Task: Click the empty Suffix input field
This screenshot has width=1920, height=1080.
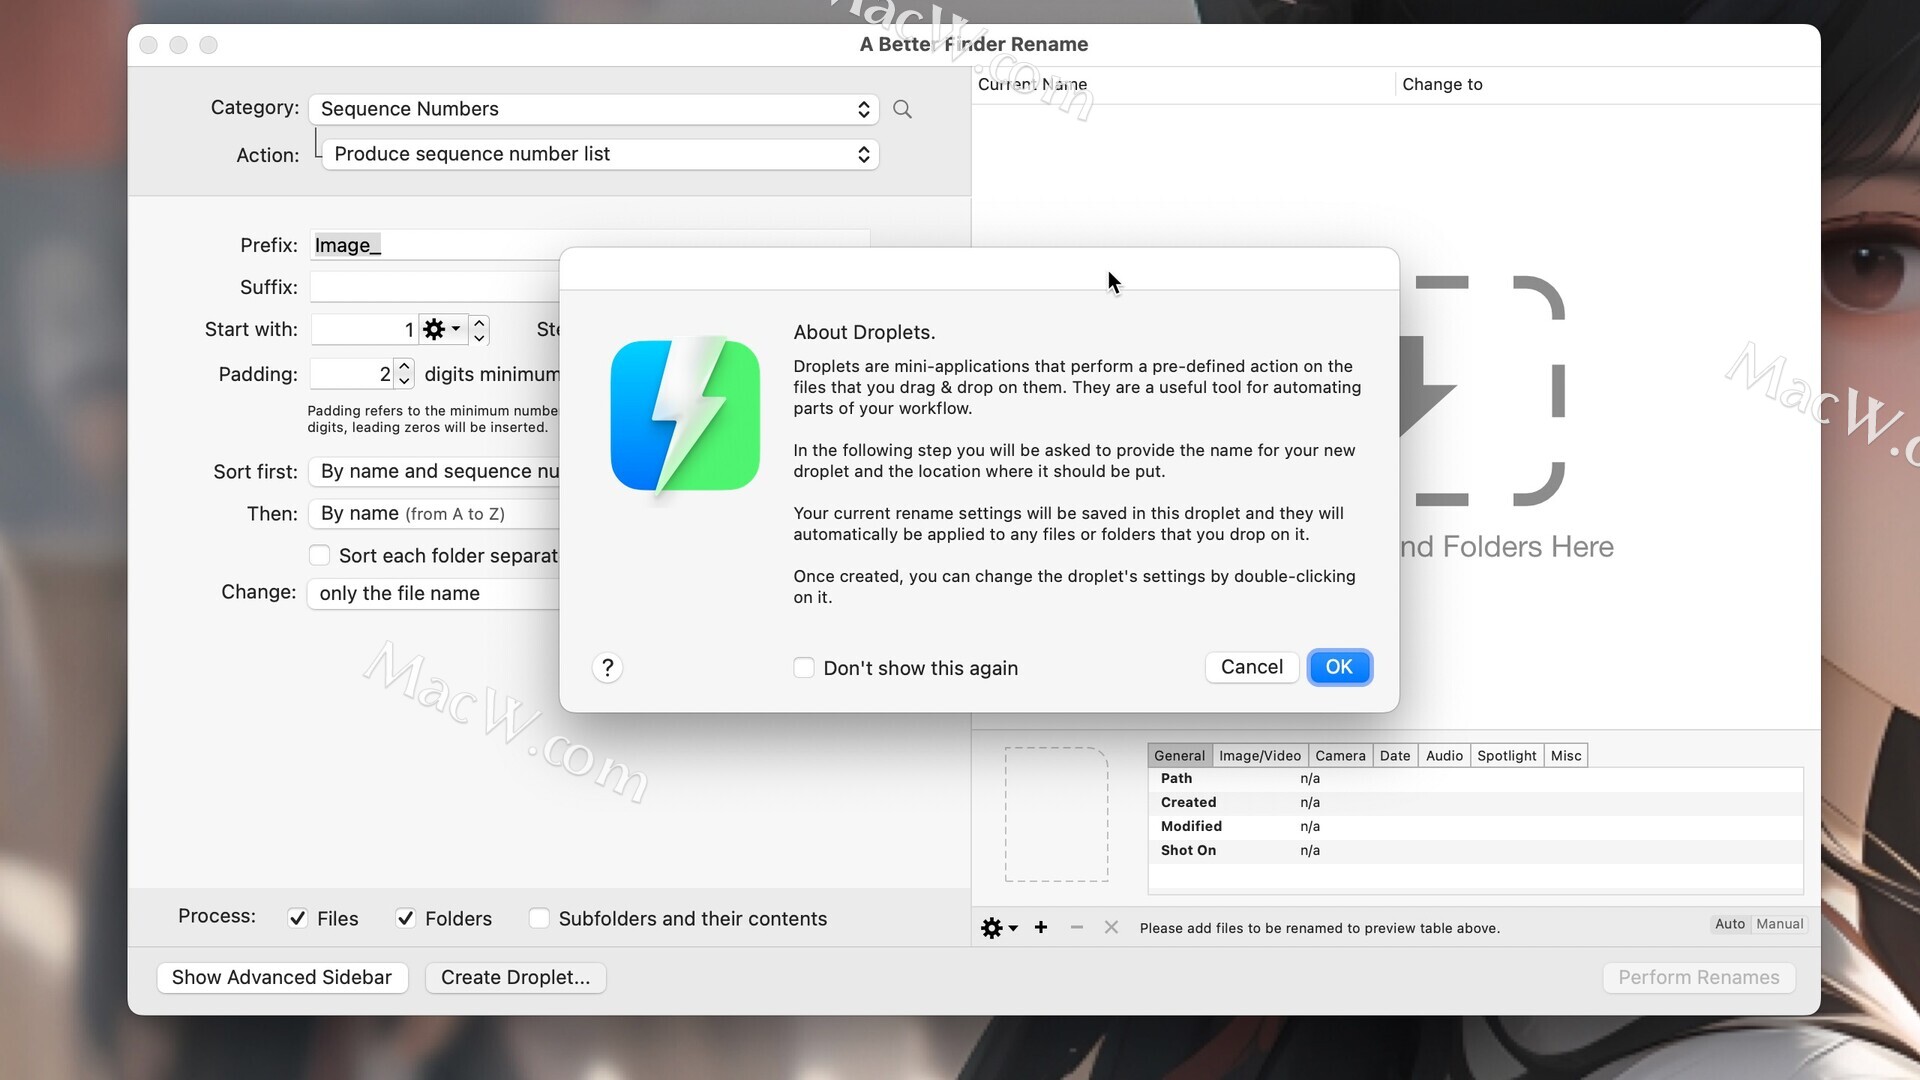Action: [435, 287]
